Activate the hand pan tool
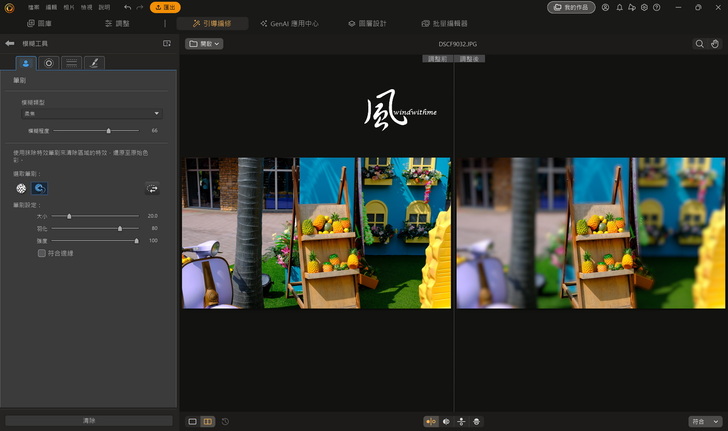This screenshot has height=431, width=728. (x=714, y=44)
